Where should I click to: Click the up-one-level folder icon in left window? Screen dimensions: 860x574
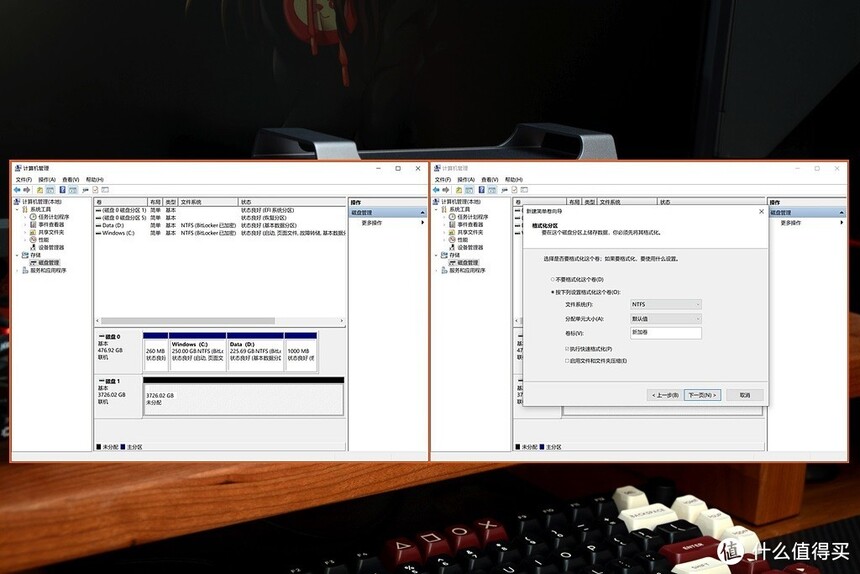click(39, 190)
